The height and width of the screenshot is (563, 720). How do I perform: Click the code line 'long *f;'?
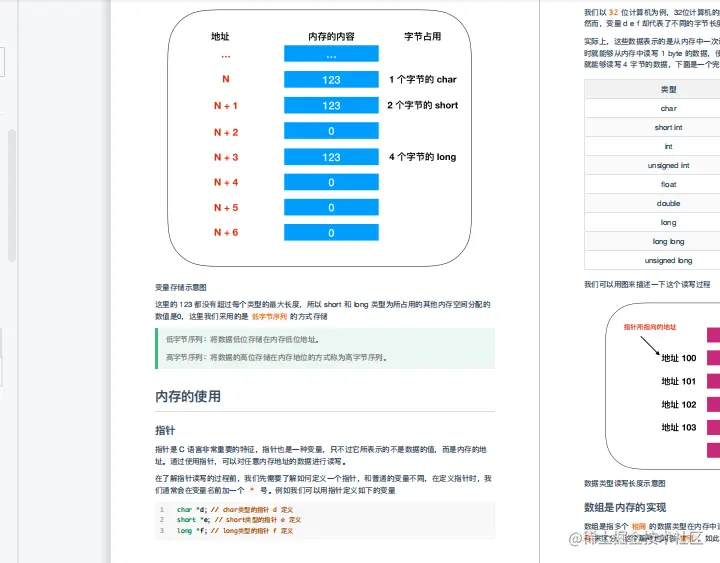[x=235, y=530]
